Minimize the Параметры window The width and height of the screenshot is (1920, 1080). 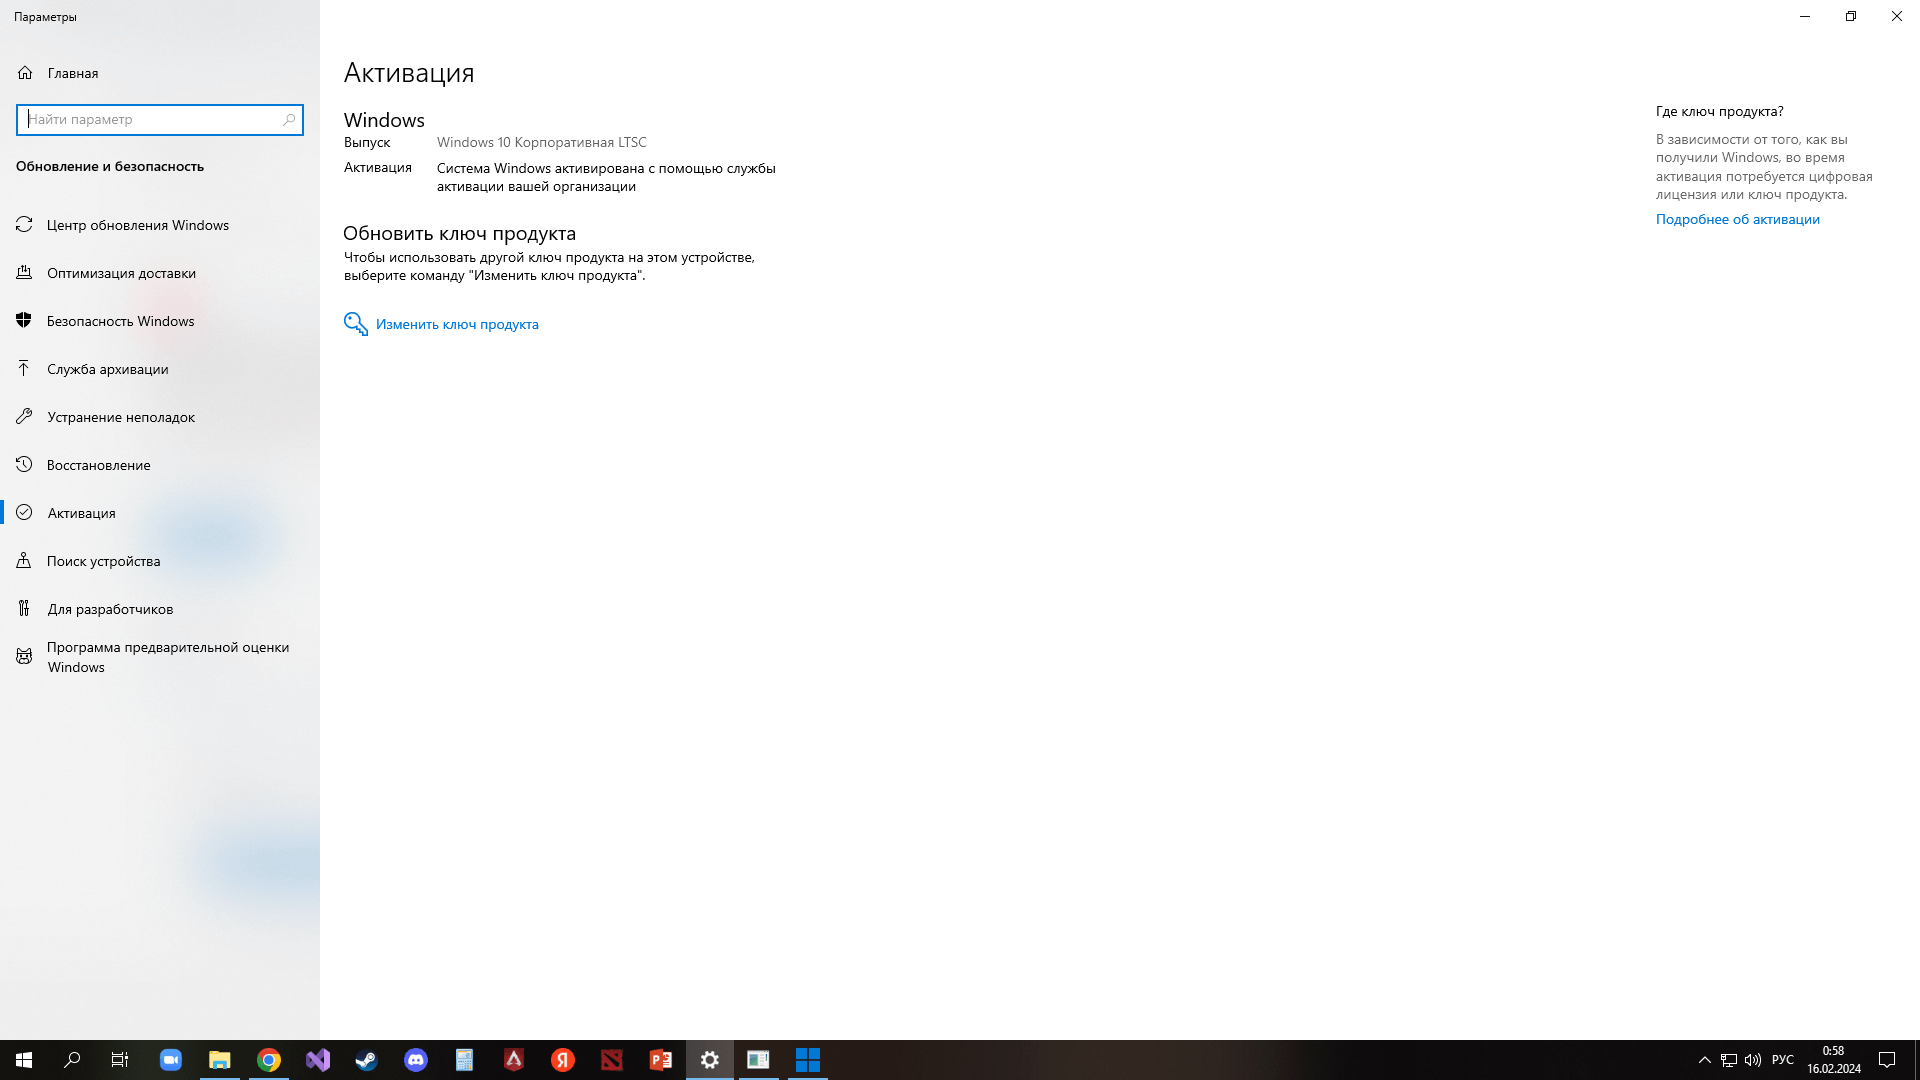[1805, 16]
